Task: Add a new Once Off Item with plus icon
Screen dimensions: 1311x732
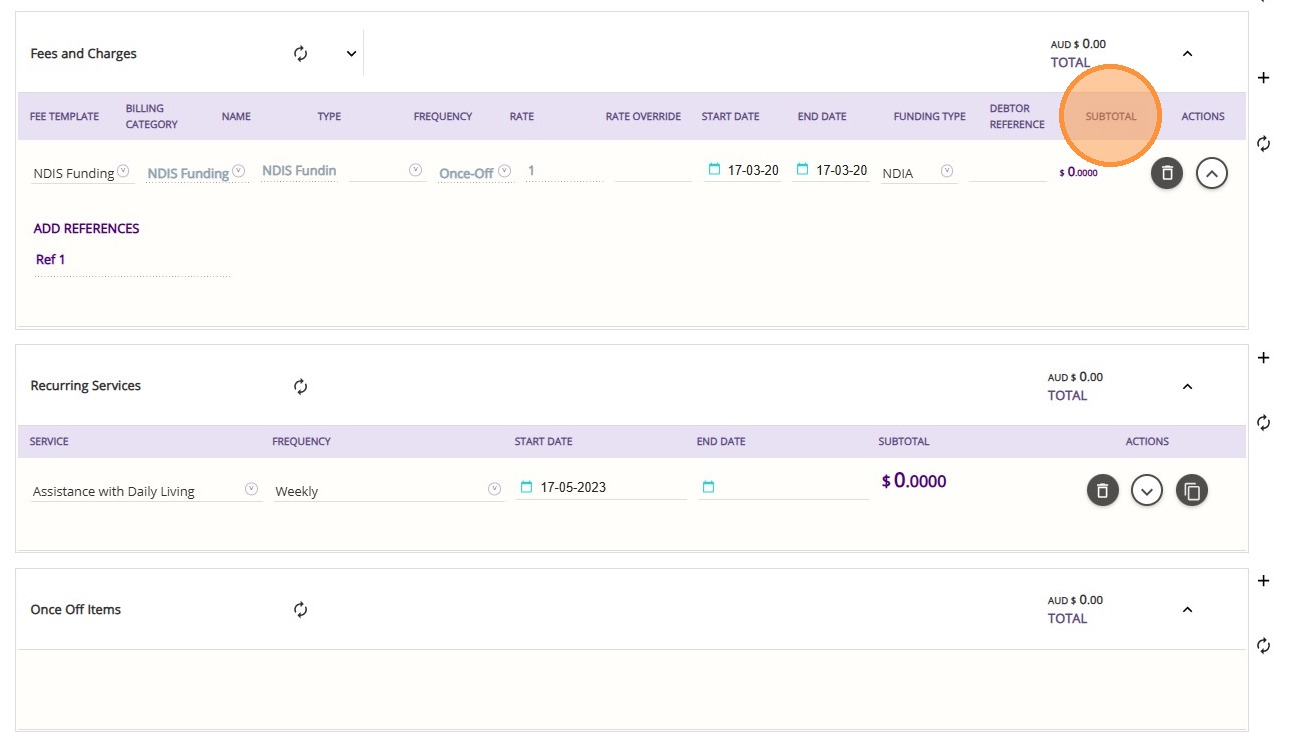Action: [x=1264, y=581]
